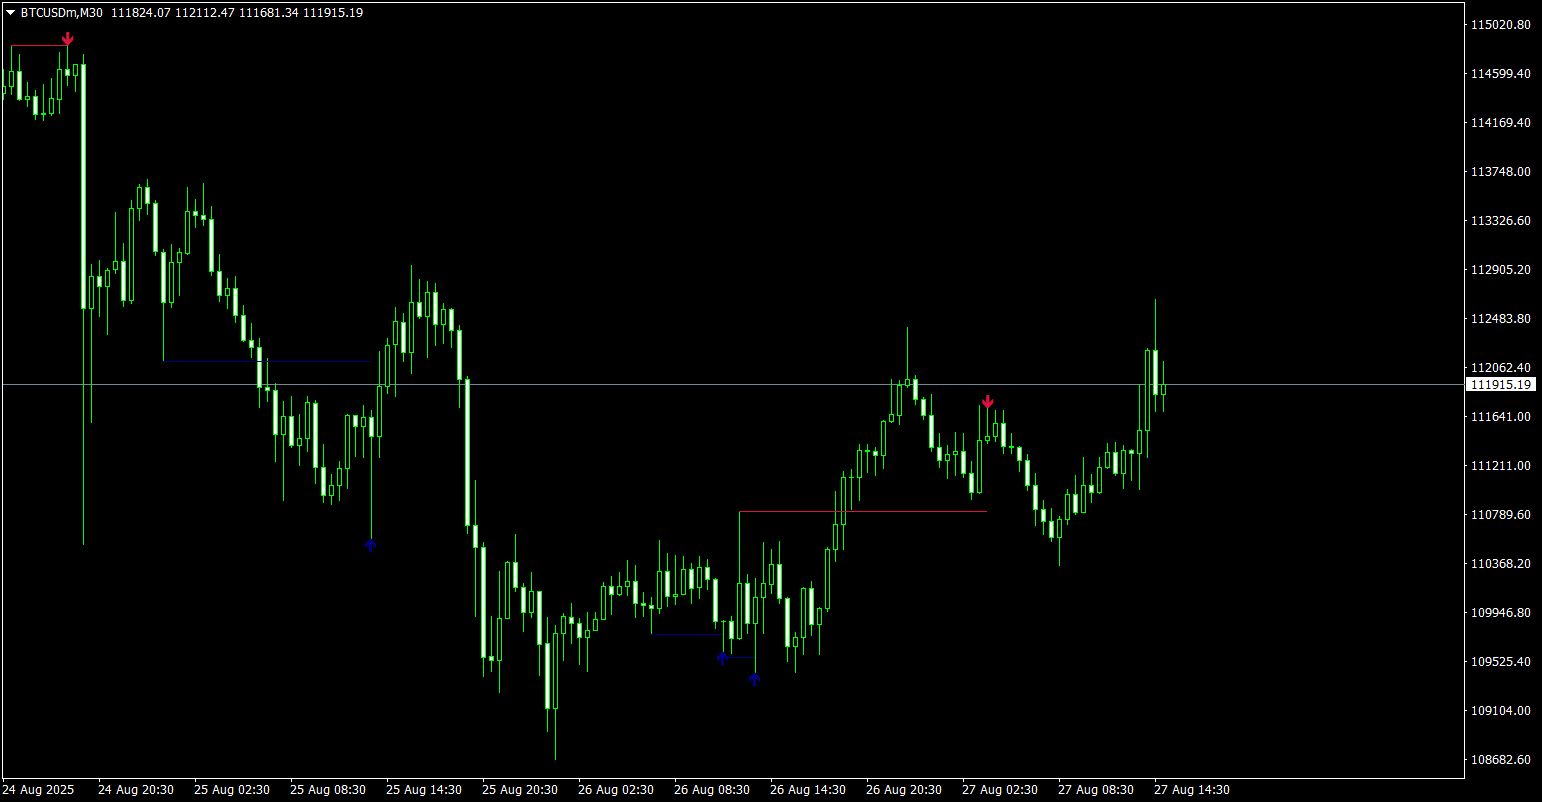The width and height of the screenshot is (1542, 802).
Task: Select the rightmost blue up arrow on 26 Aug
Action: pos(755,679)
